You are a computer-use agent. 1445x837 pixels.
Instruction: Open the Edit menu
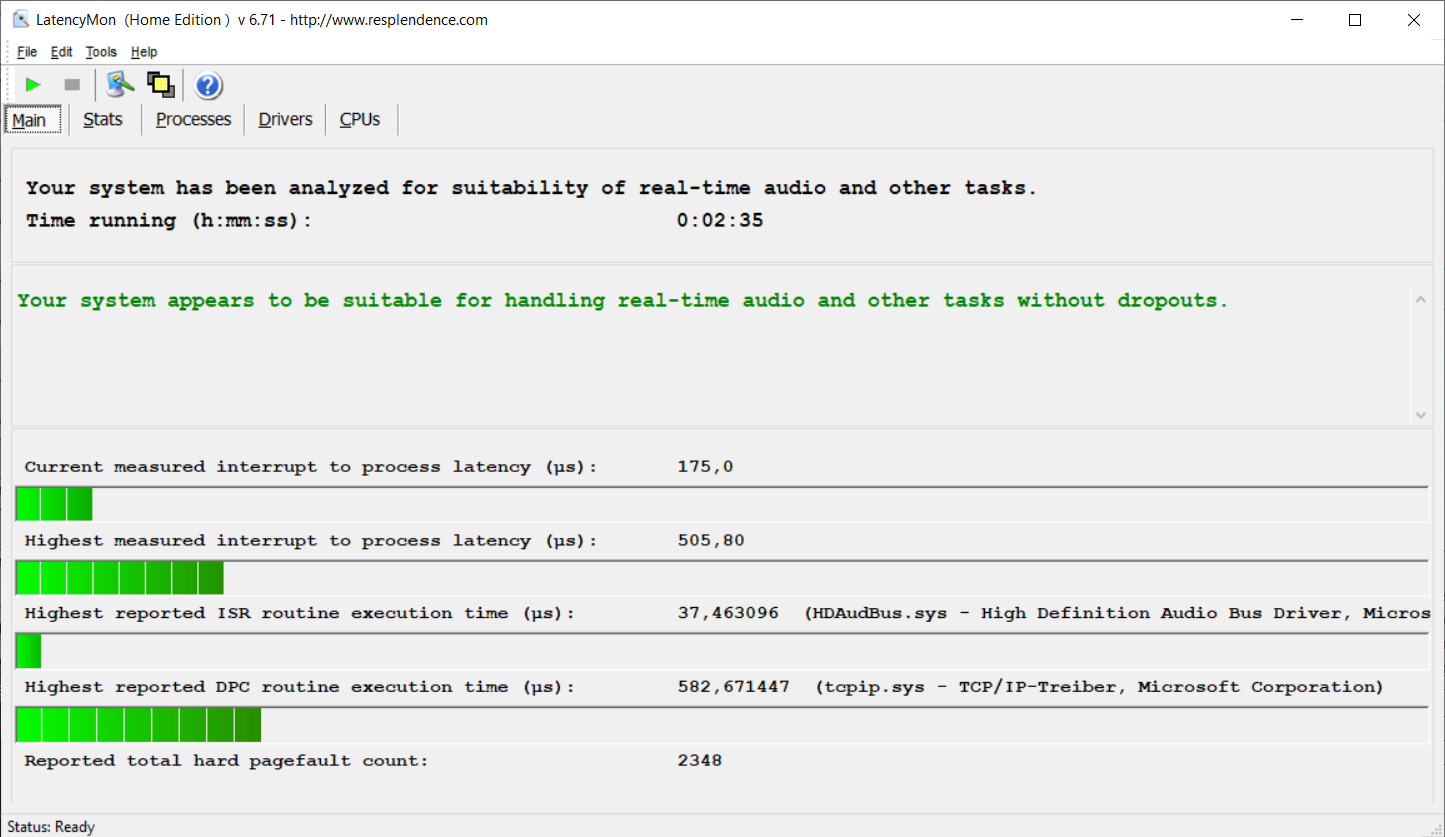[x=62, y=52]
